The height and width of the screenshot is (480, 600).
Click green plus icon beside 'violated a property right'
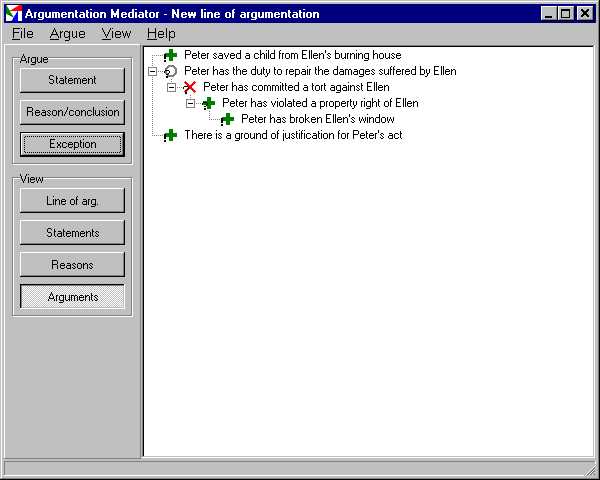click(x=208, y=104)
